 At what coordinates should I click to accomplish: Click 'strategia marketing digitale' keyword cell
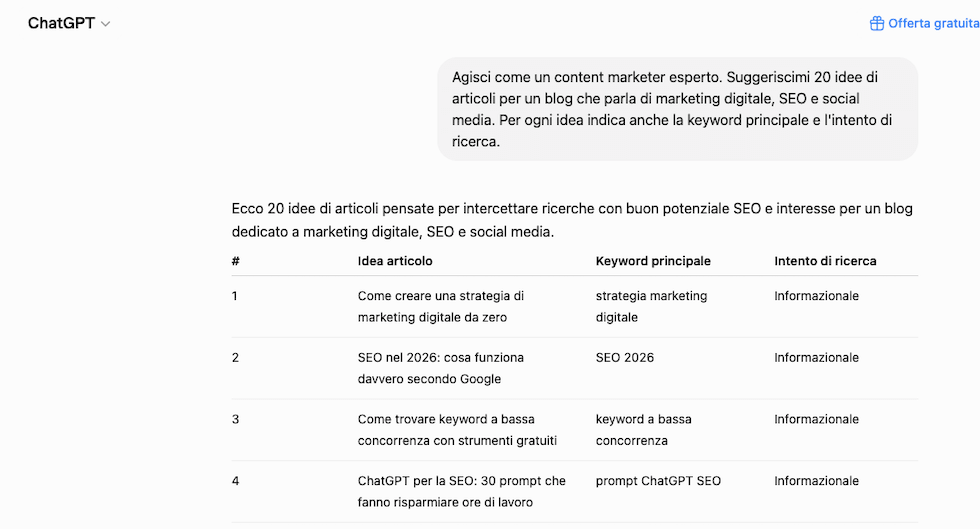coord(651,306)
